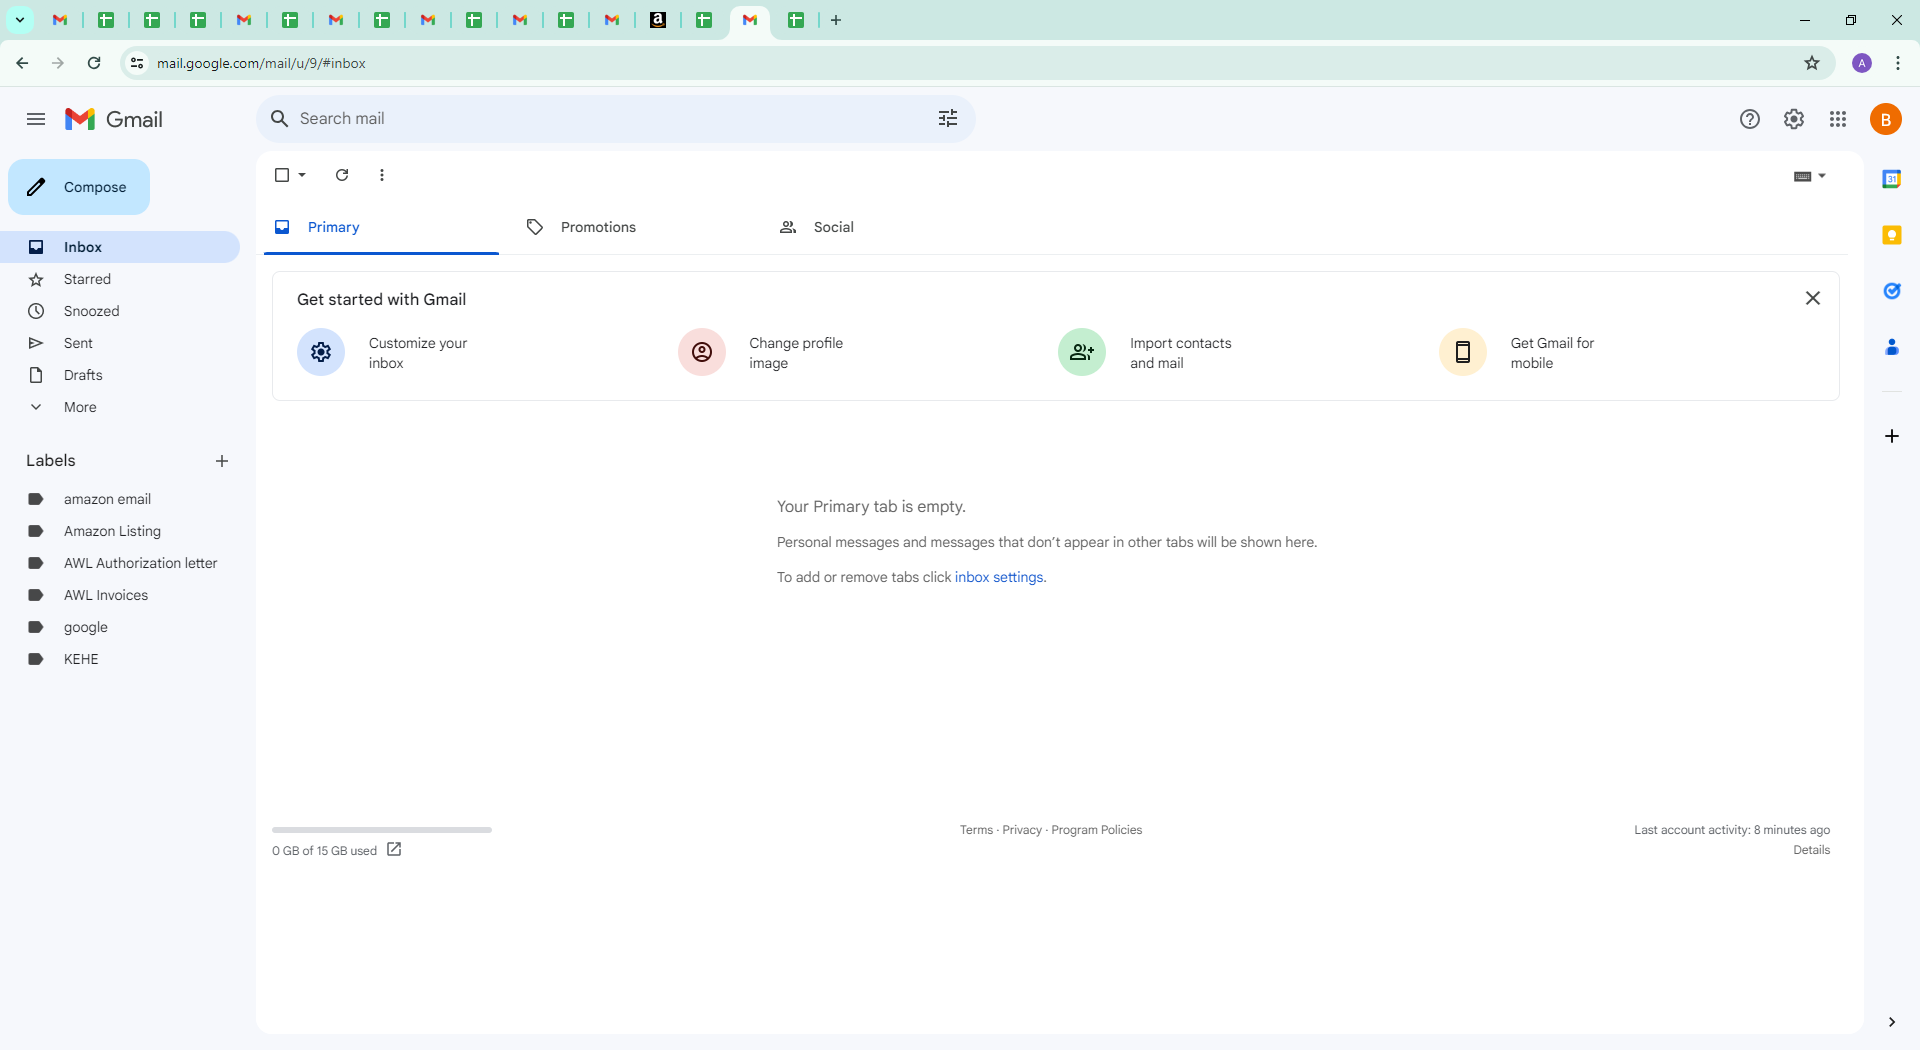The height and width of the screenshot is (1050, 1920).
Task: Click the address bar URL
Action: pyautogui.click(x=261, y=63)
